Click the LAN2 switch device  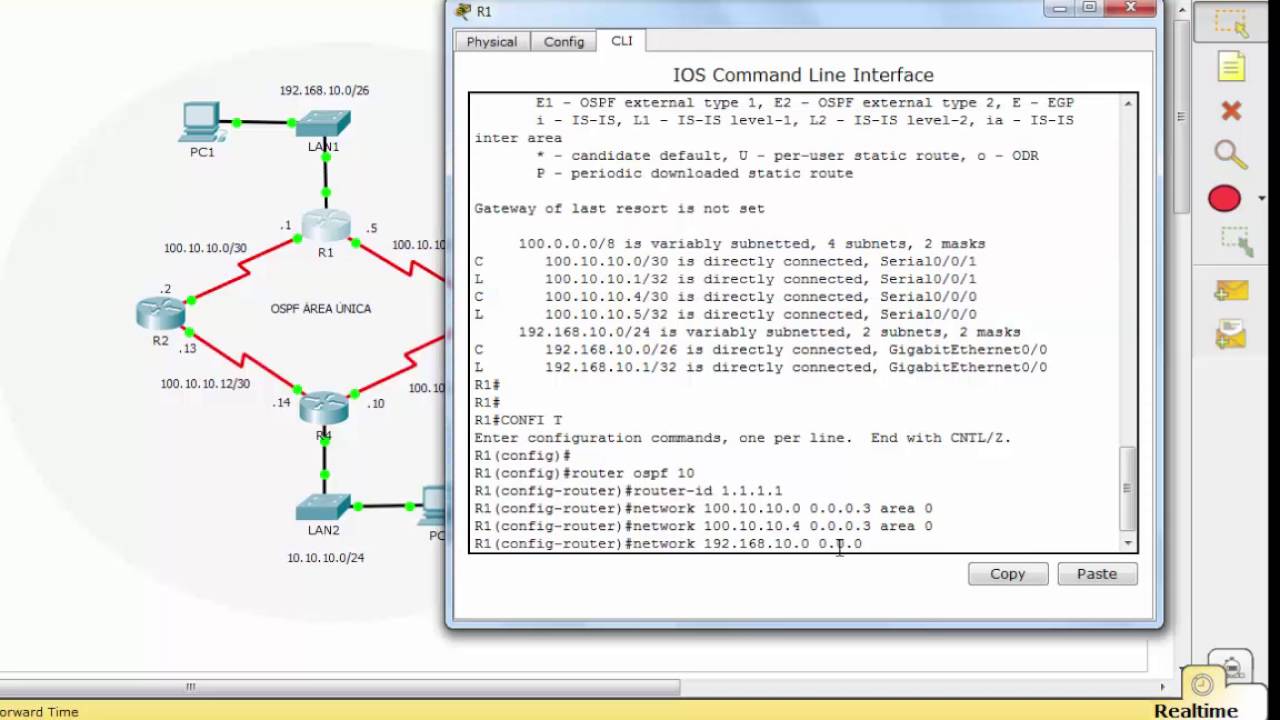[323, 507]
